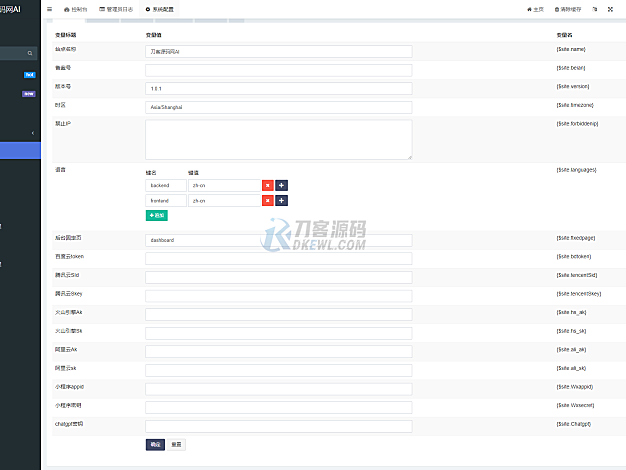
Task: Open the 控制台 dashboard tab
Action: coord(75,9)
